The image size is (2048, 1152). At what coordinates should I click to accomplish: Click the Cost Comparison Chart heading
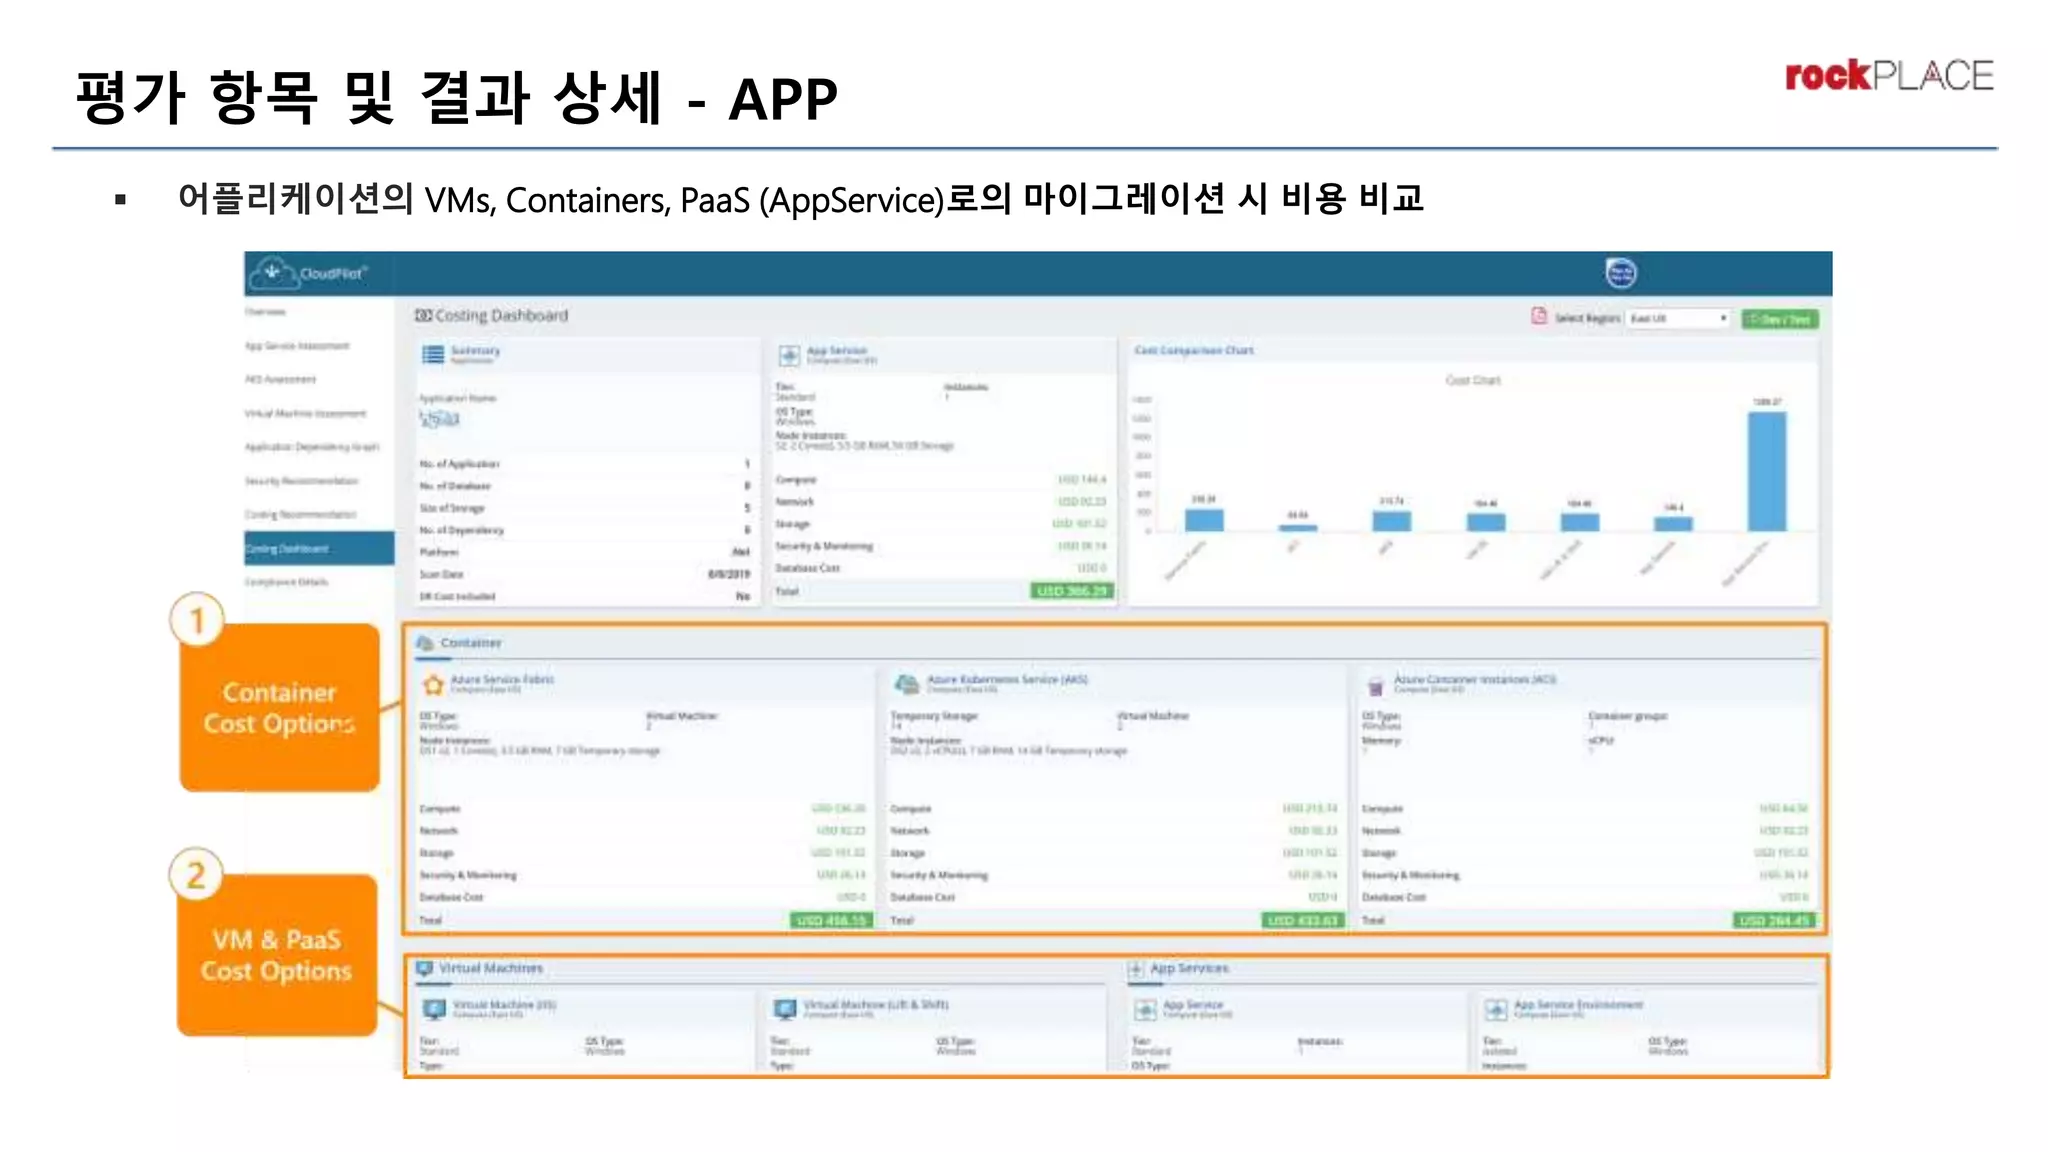(1194, 350)
